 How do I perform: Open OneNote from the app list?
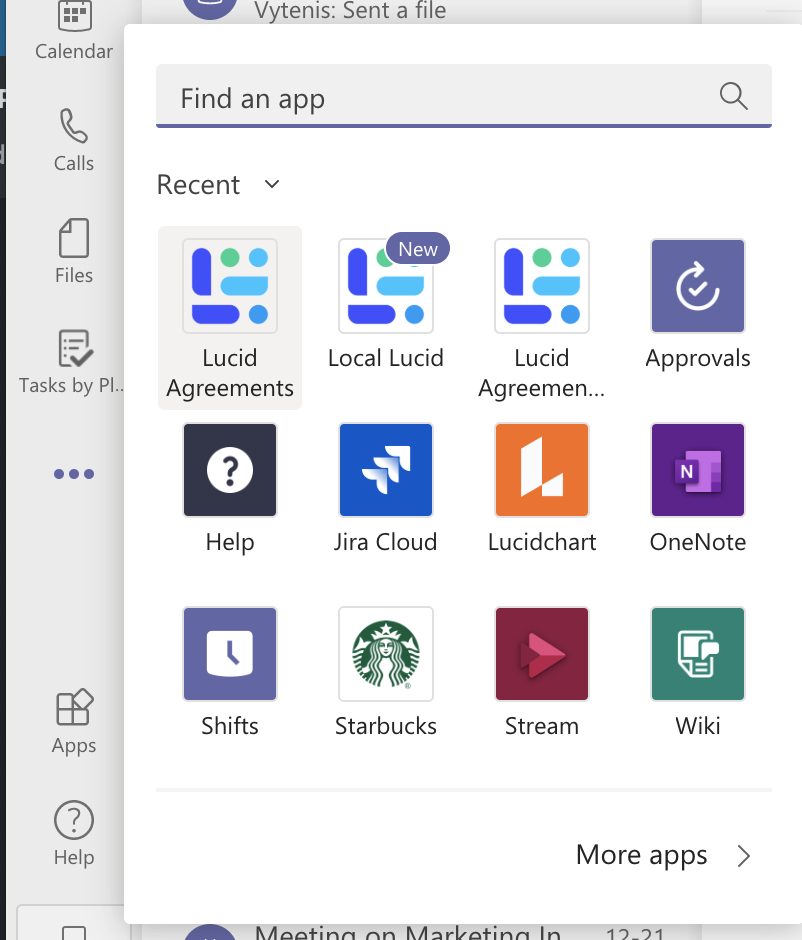[x=698, y=489]
